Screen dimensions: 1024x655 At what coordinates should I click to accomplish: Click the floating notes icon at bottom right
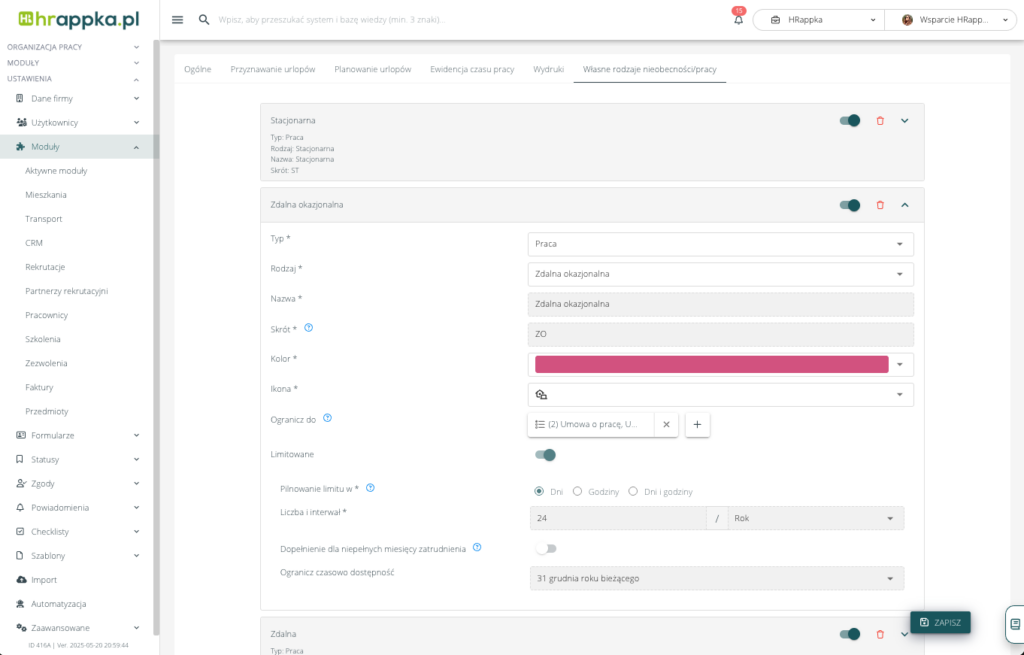(1014, 623)
